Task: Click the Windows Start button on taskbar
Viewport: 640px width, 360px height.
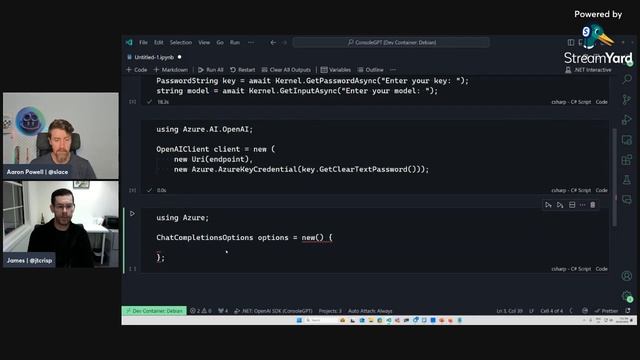Action: pos(299,320)
